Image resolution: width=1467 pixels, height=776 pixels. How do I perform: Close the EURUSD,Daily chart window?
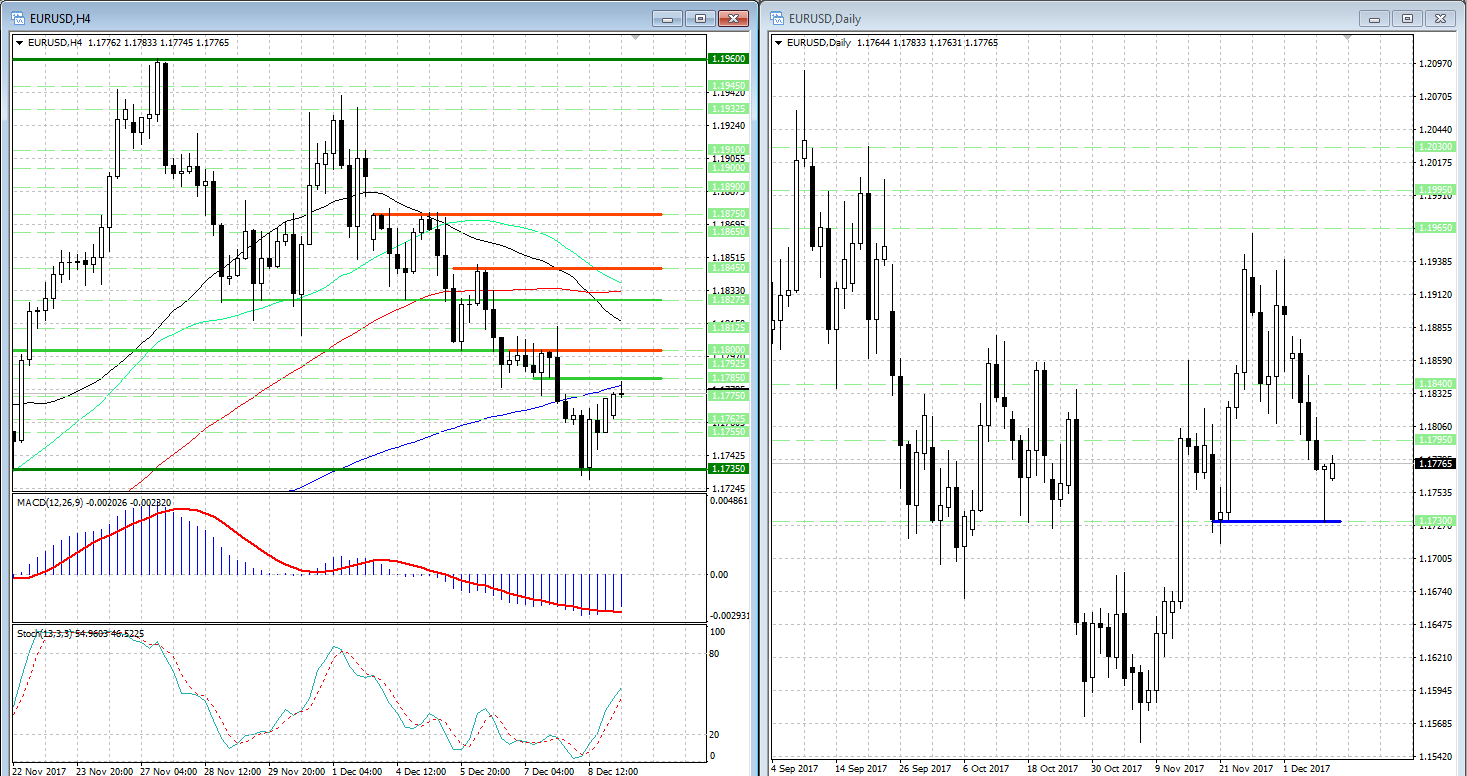click(1442, 18)
